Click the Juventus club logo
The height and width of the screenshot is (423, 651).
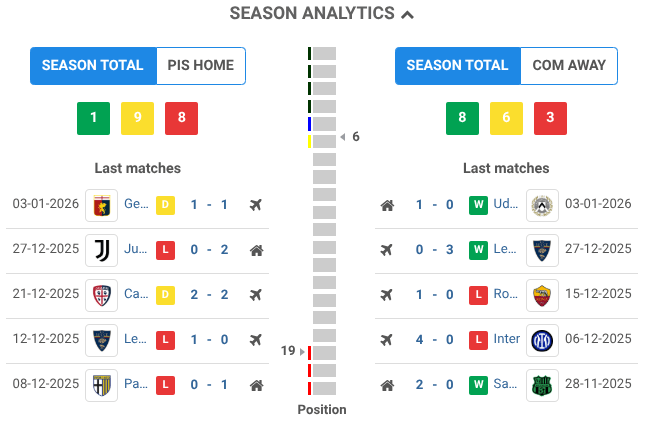coord(101,250)
